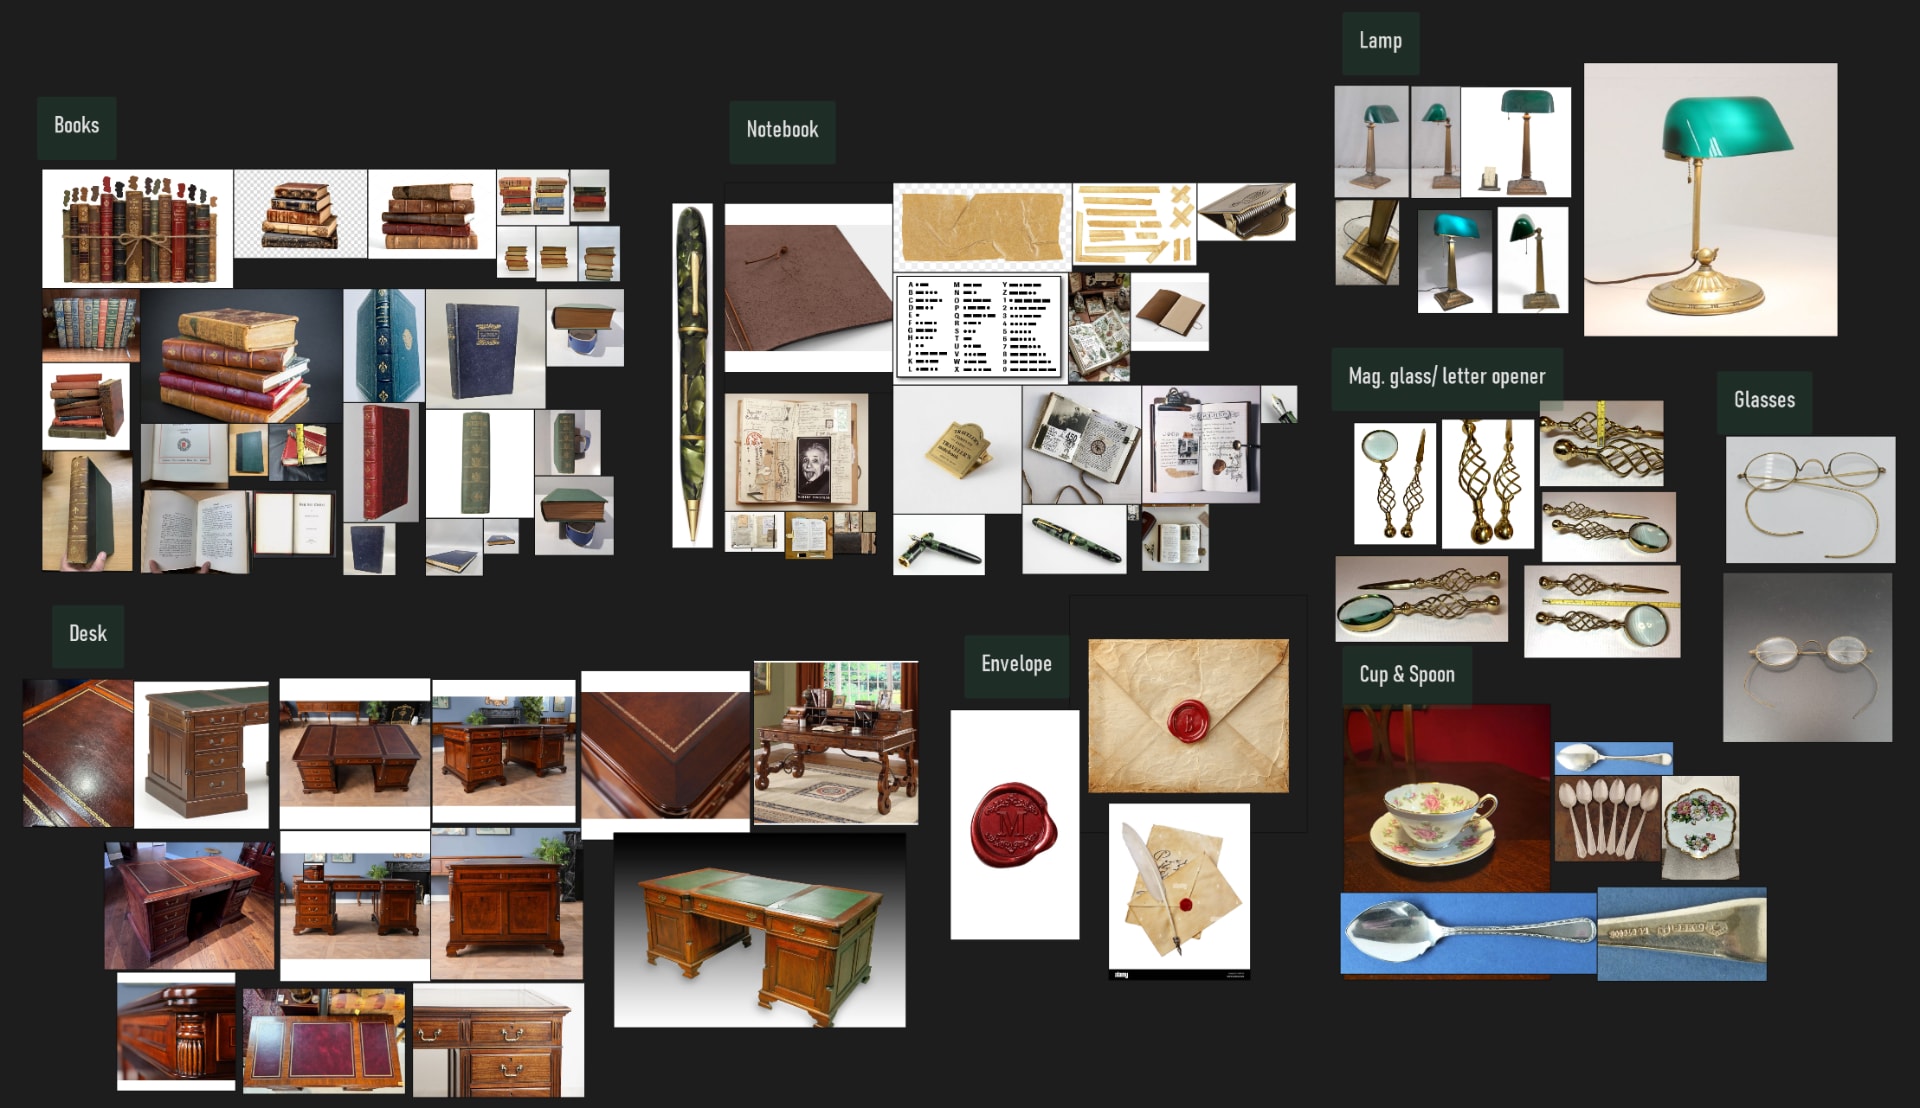The width and height of the screenshot is (1920, 1108).
Task: Select the Cup & Spoon label
Action: tap(1406, 675)
